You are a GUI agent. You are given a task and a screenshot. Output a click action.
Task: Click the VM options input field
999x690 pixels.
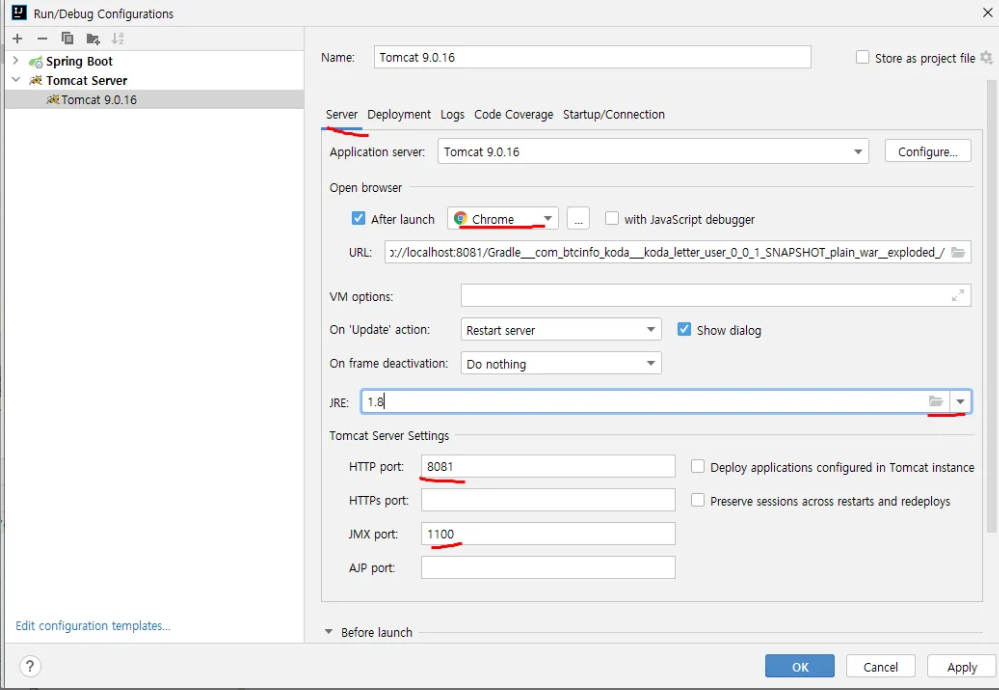click(x=715, y=296)
